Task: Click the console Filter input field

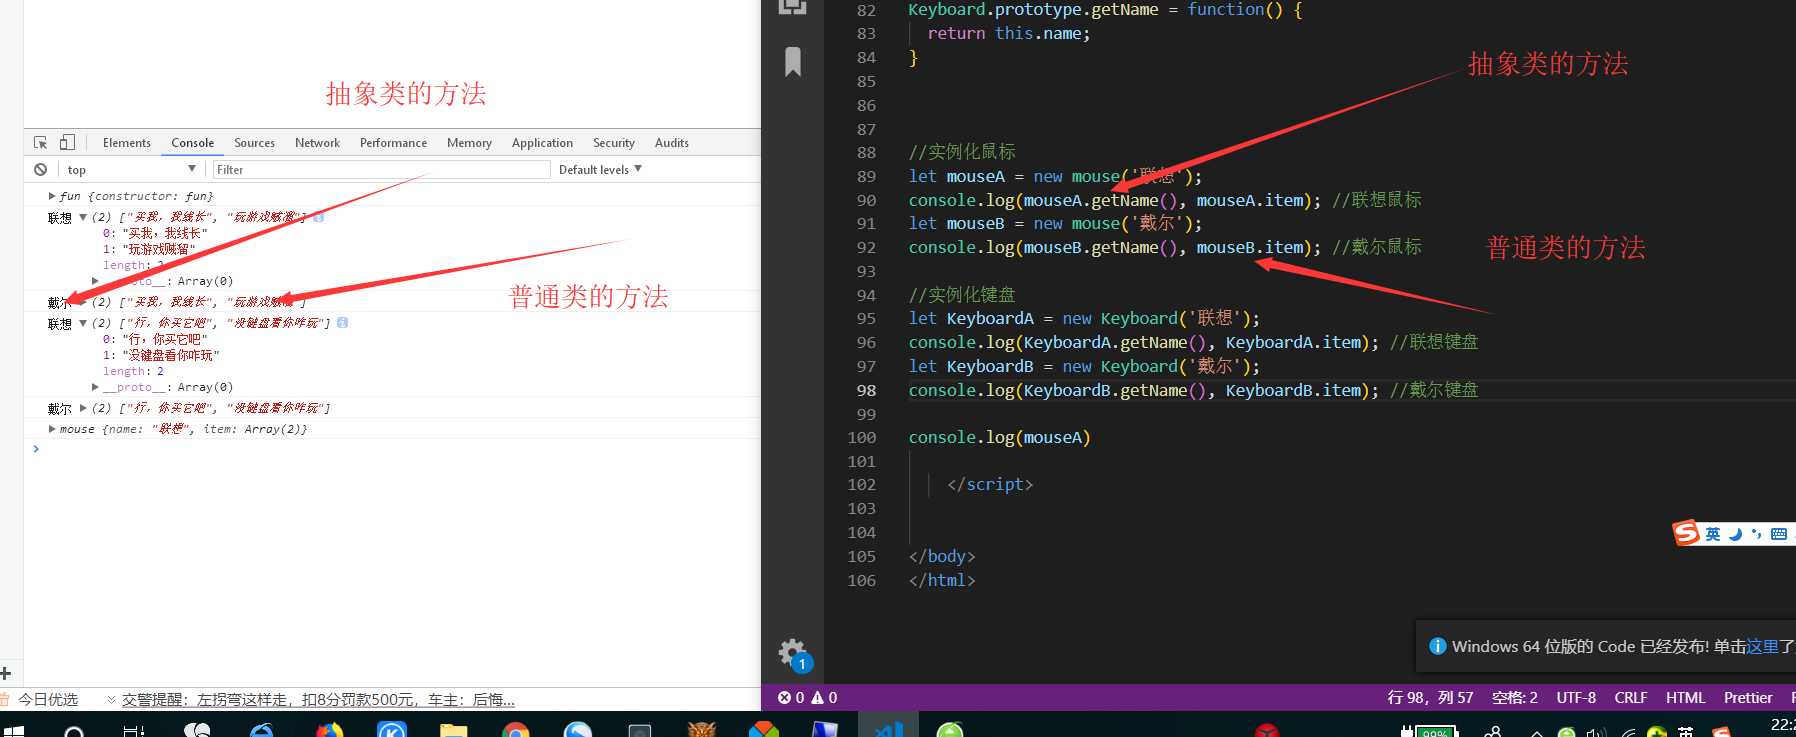Action: 381,169
